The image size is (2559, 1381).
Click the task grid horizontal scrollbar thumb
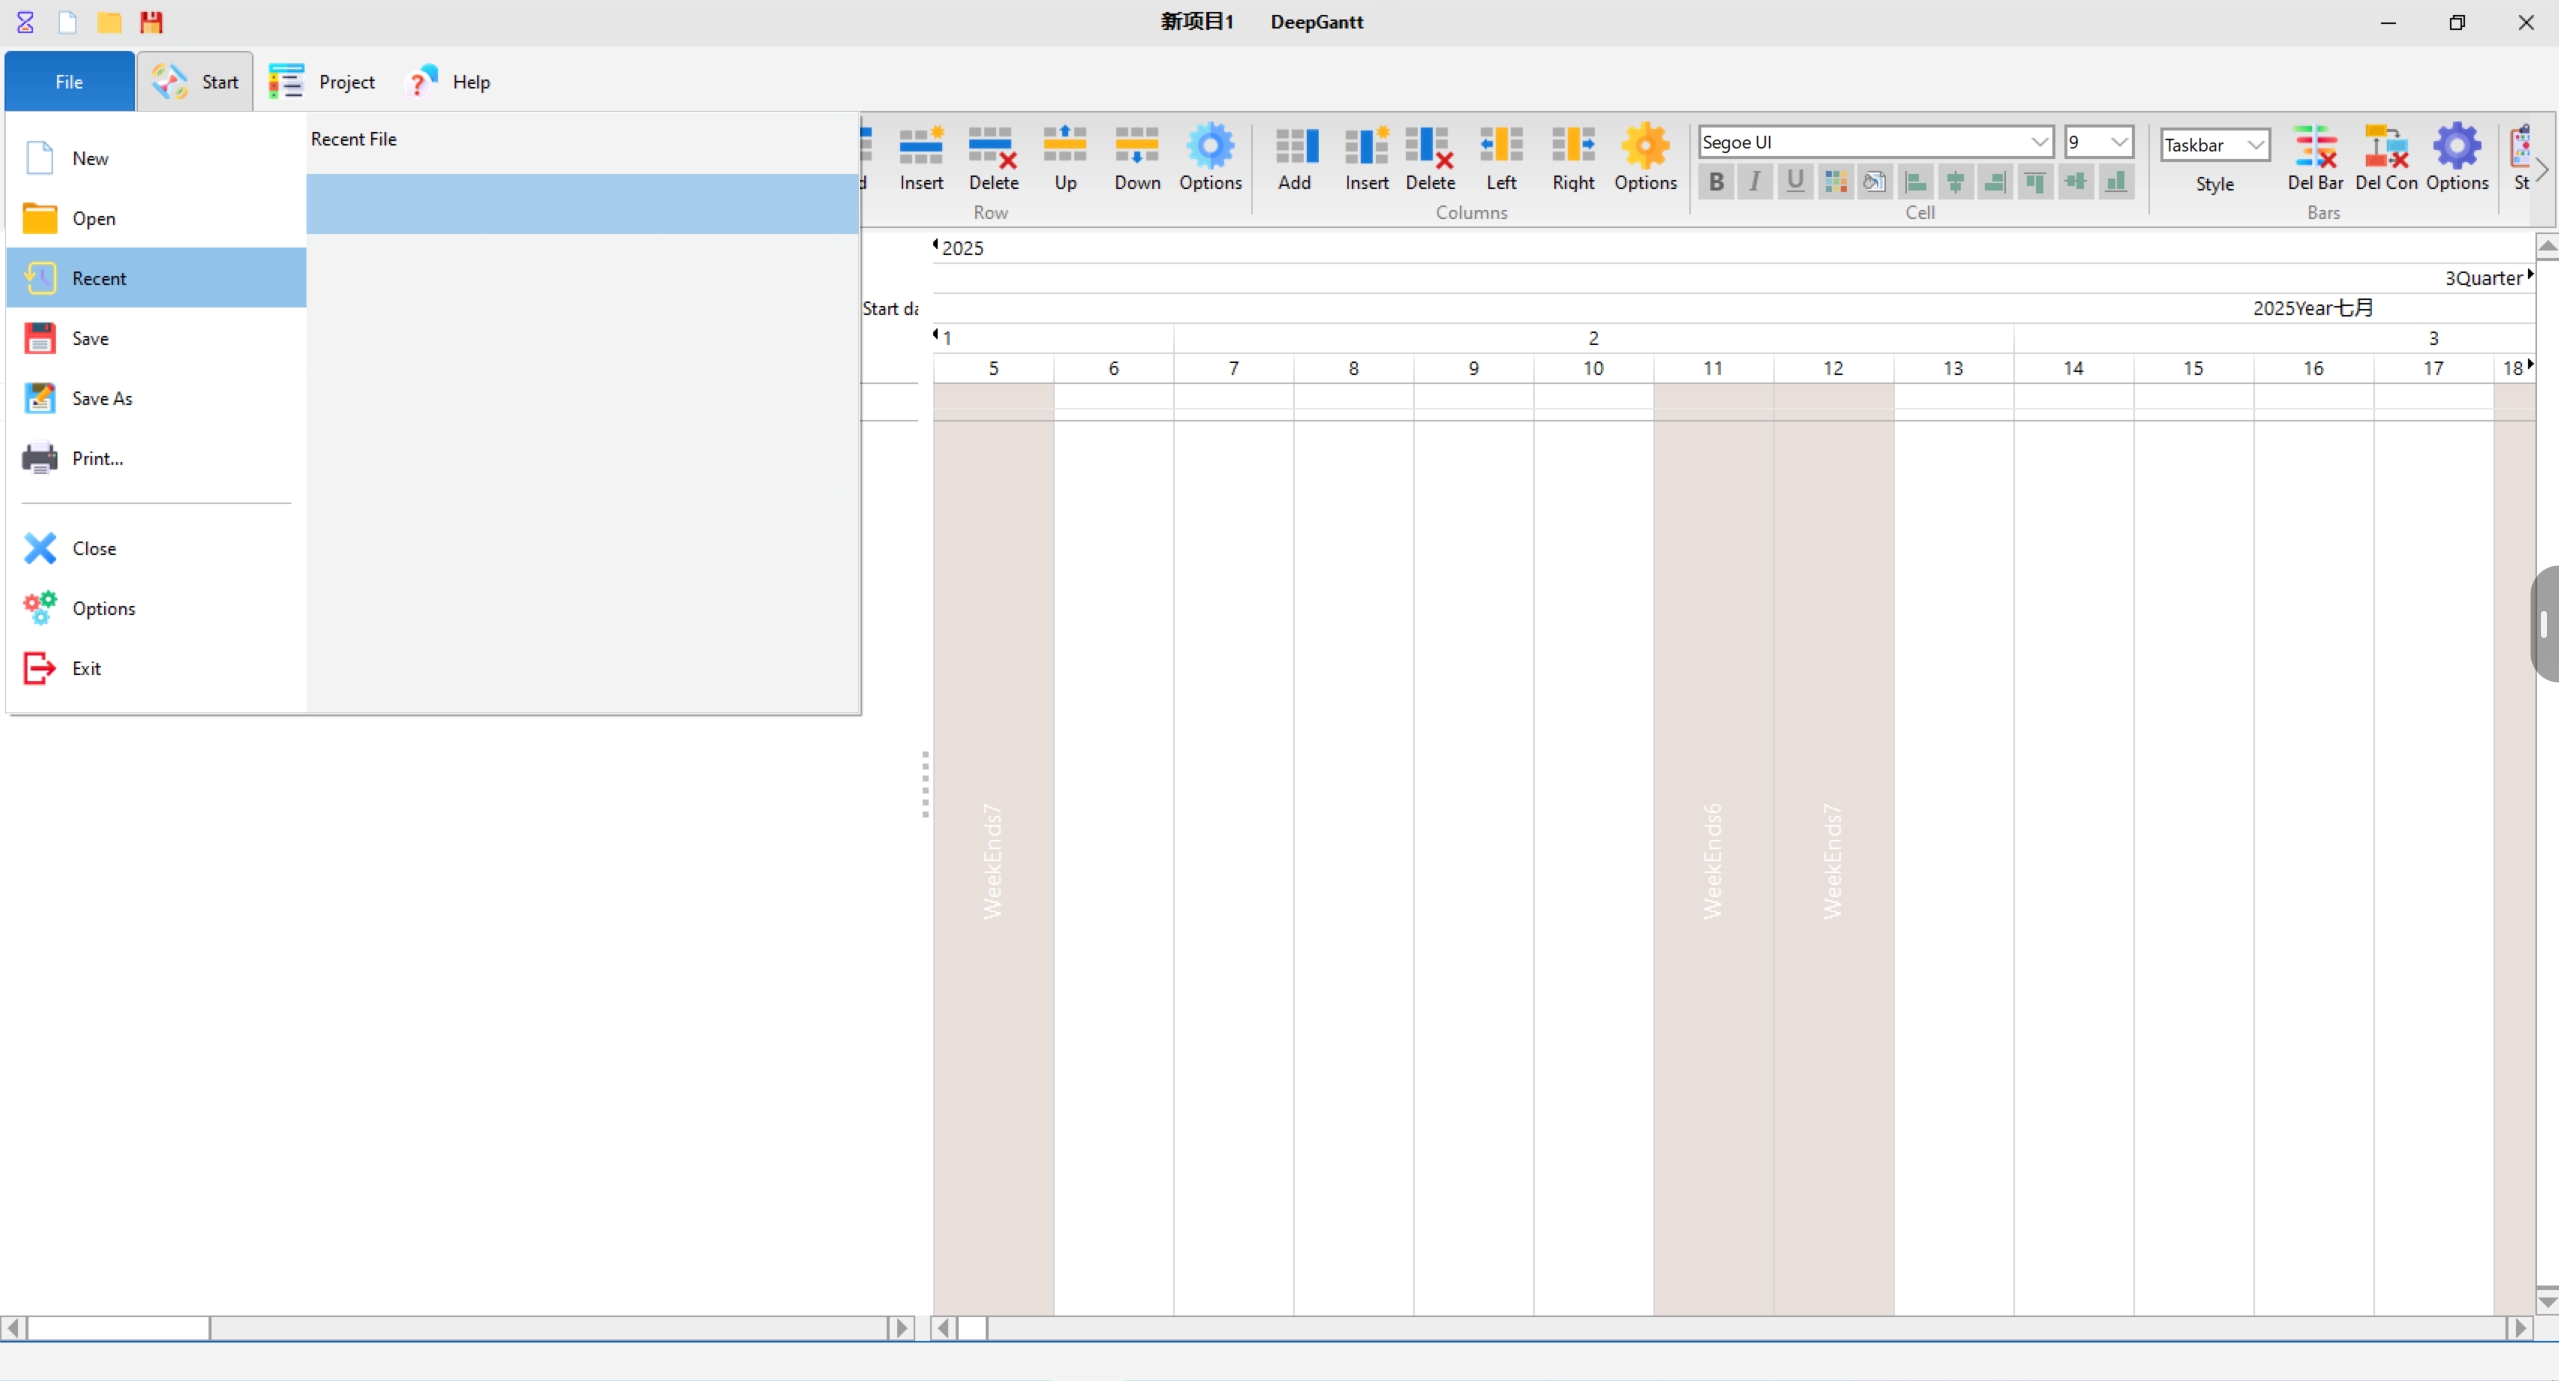[118, 1328]
